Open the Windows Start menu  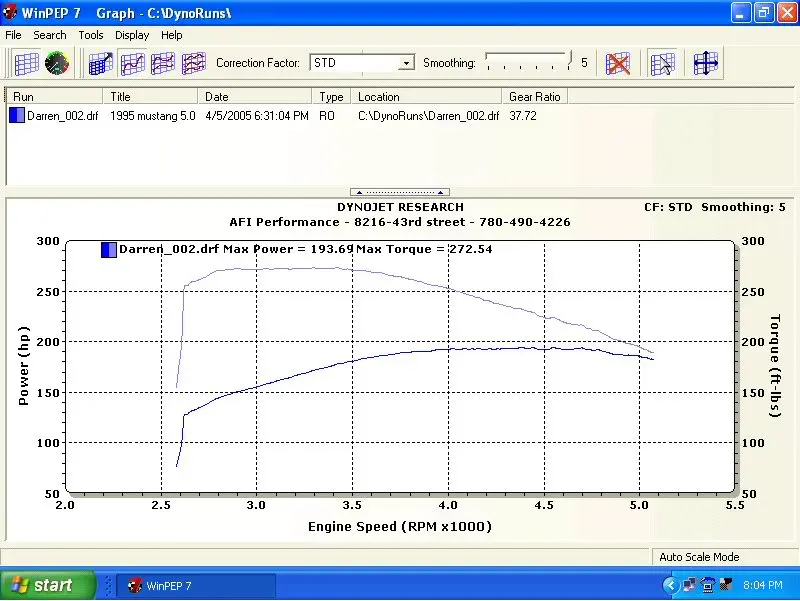(47, 585)
